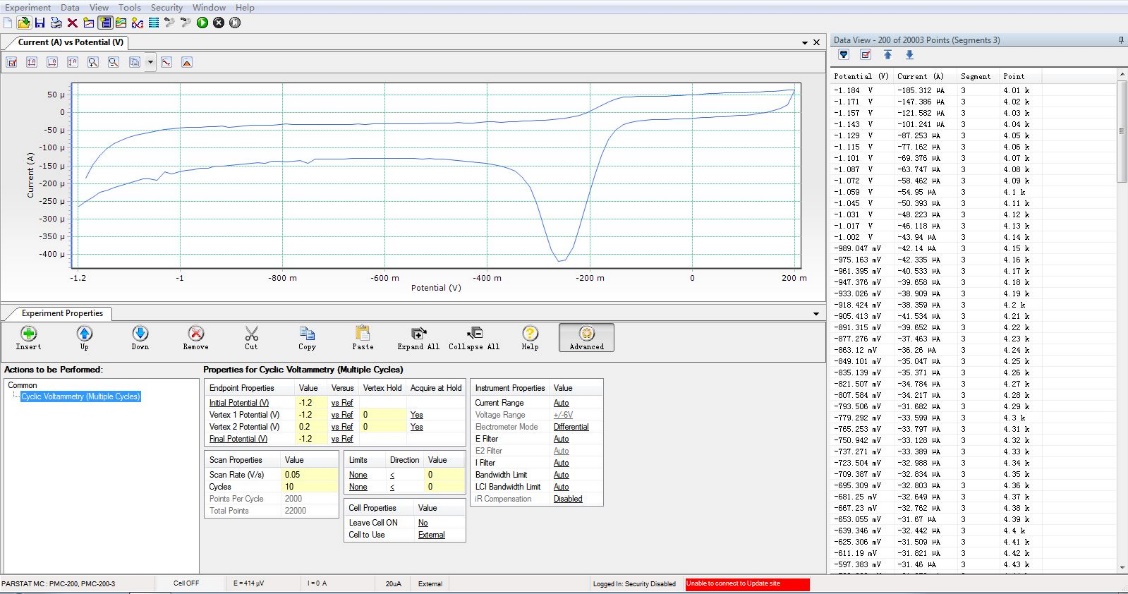Open the Experiment menu
The image size is (1128, 594).
pyautogui.click(x=28, y=7)
